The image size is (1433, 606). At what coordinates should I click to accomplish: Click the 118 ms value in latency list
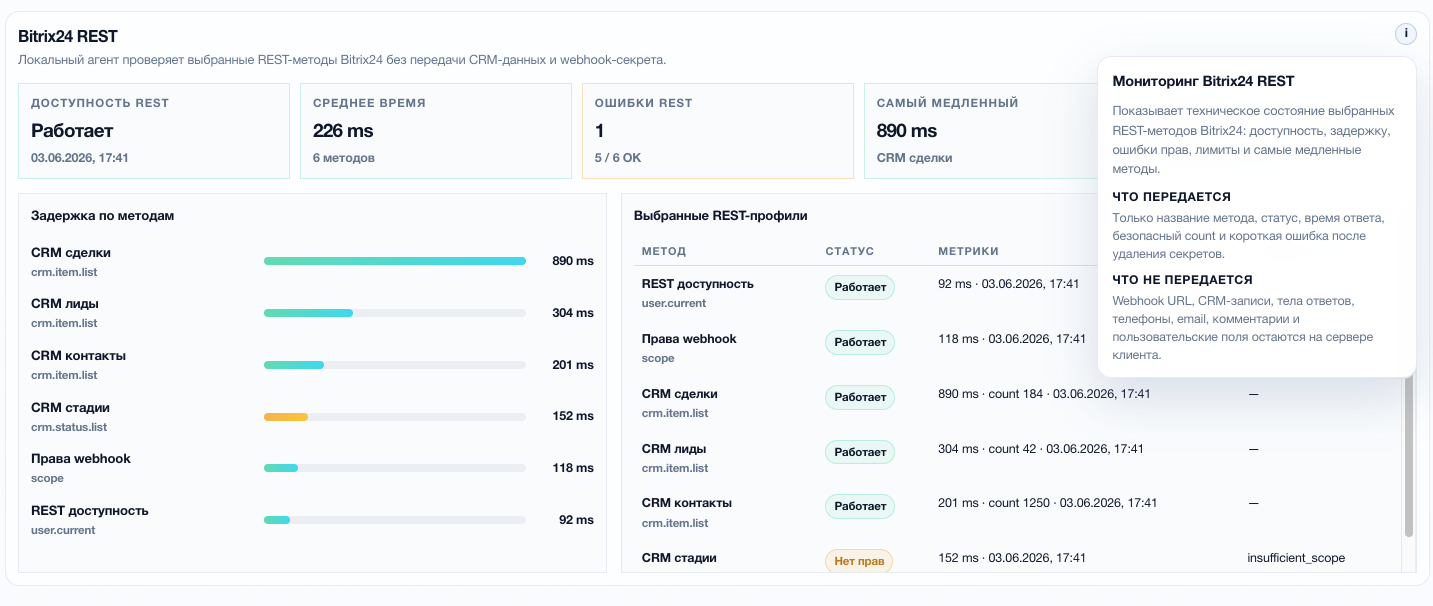tap(573, 468)
